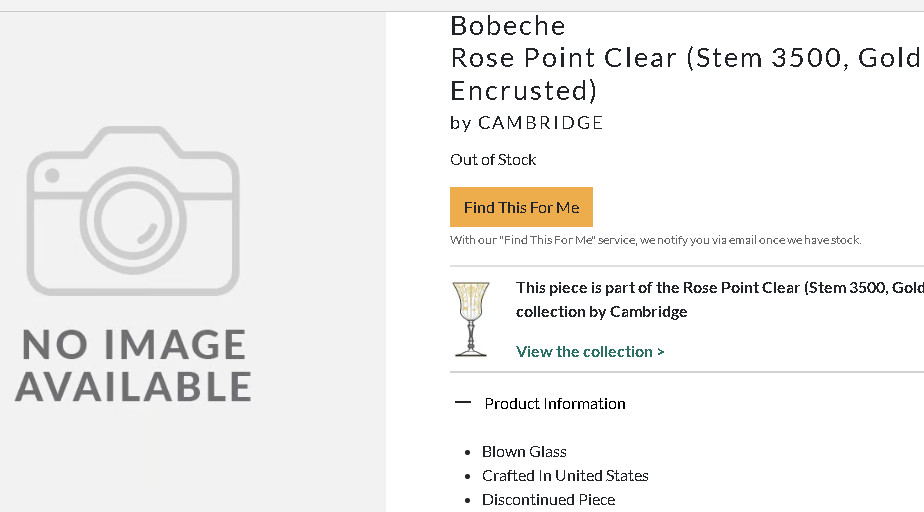Select the Crafted In United States item
The image size is (924, 512).
pos(565,475)
